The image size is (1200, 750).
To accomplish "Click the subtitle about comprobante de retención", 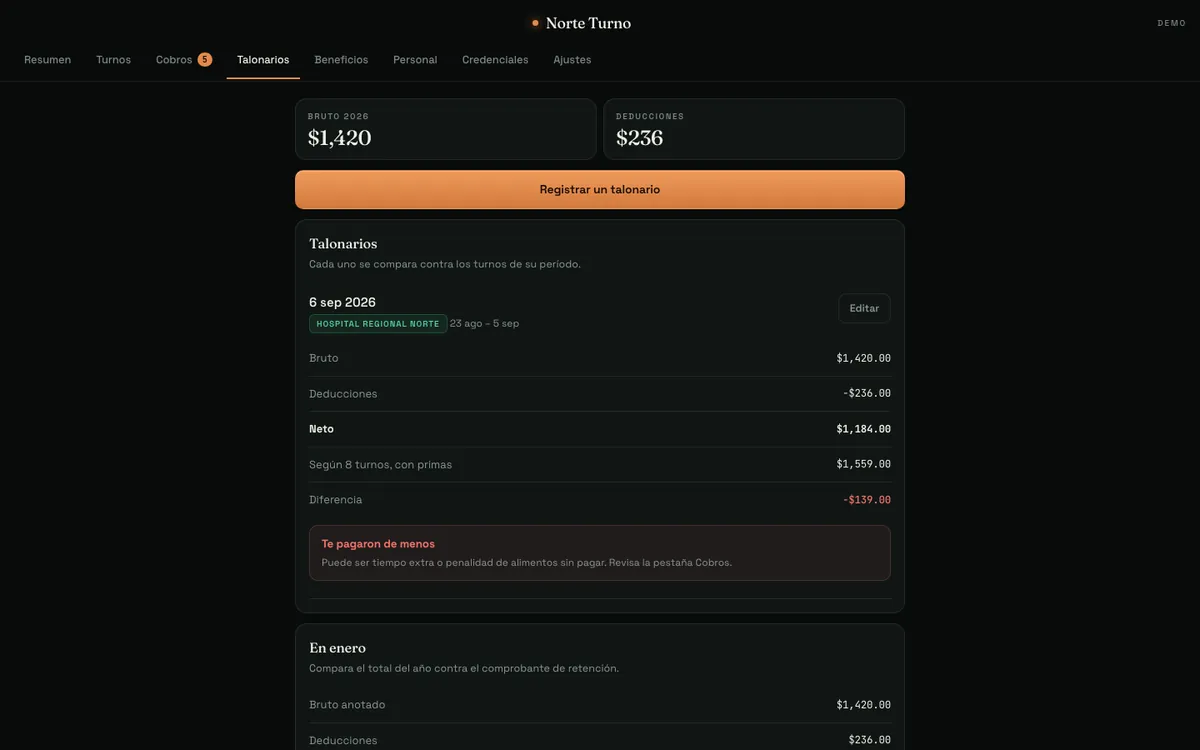I will click(x=464, y=668).
